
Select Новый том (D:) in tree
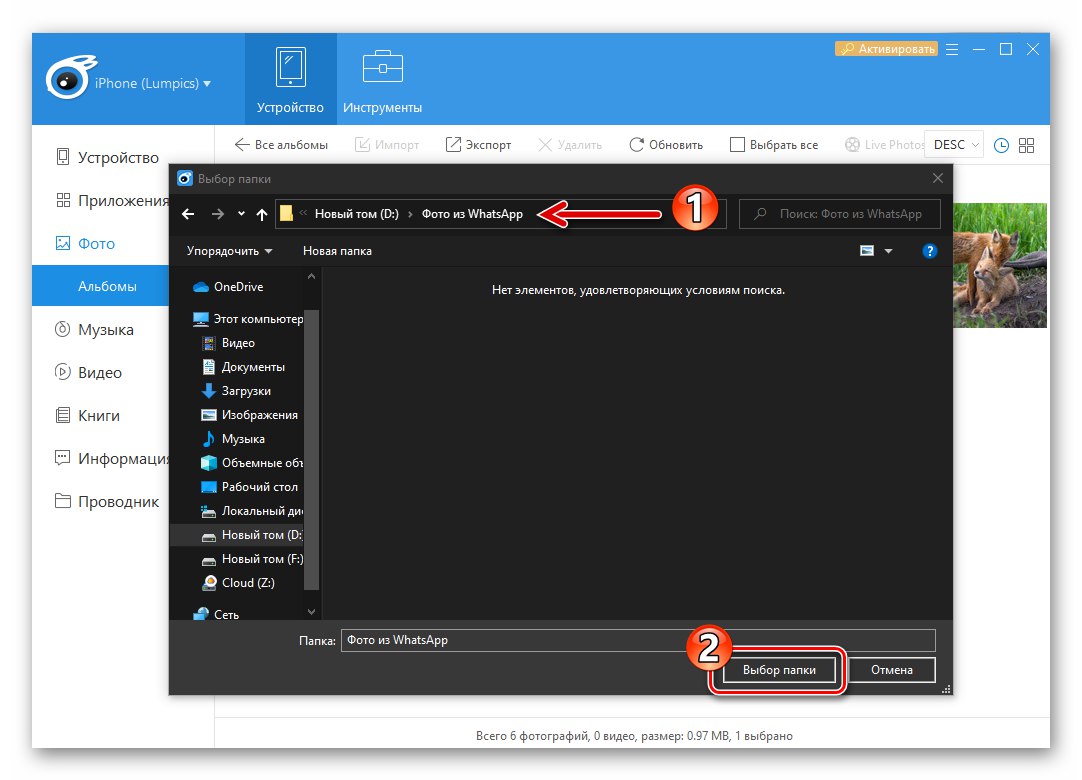237,535
